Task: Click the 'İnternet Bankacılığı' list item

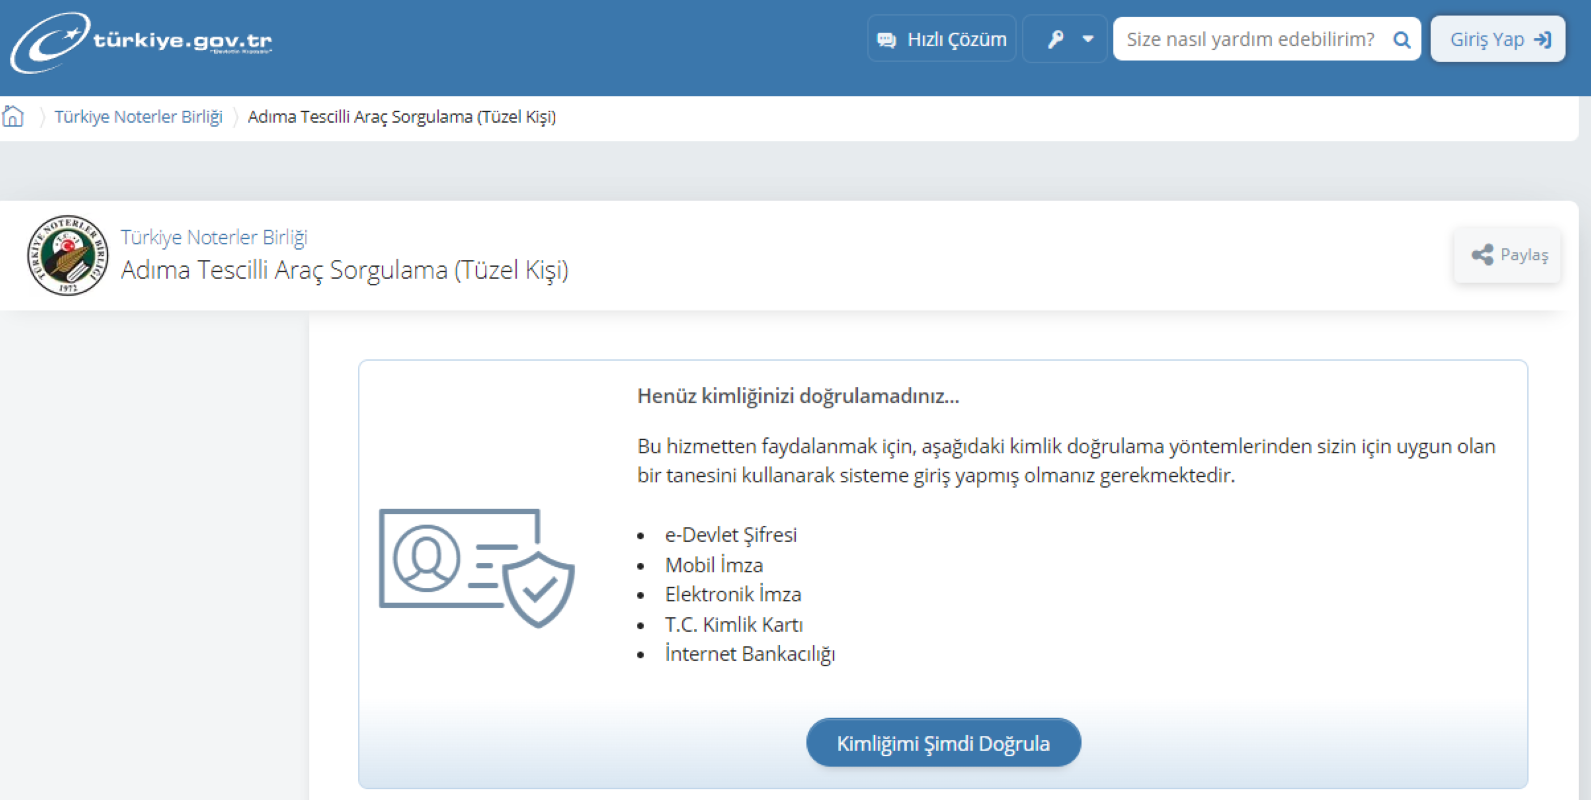Action: tap(750, 654)
